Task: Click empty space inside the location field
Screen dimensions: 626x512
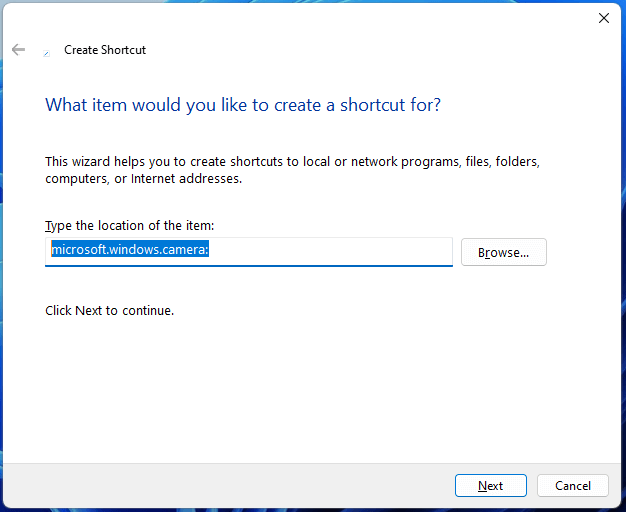Action: 331,250
